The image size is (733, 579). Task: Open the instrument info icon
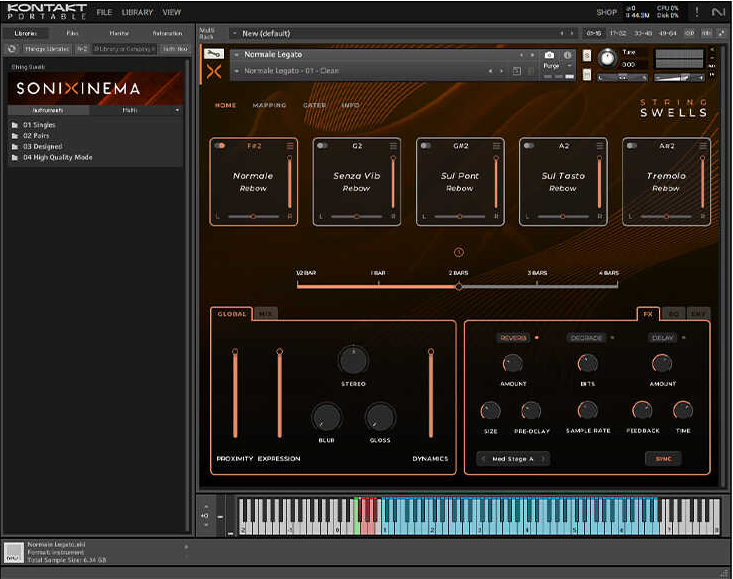pos(567,55)
